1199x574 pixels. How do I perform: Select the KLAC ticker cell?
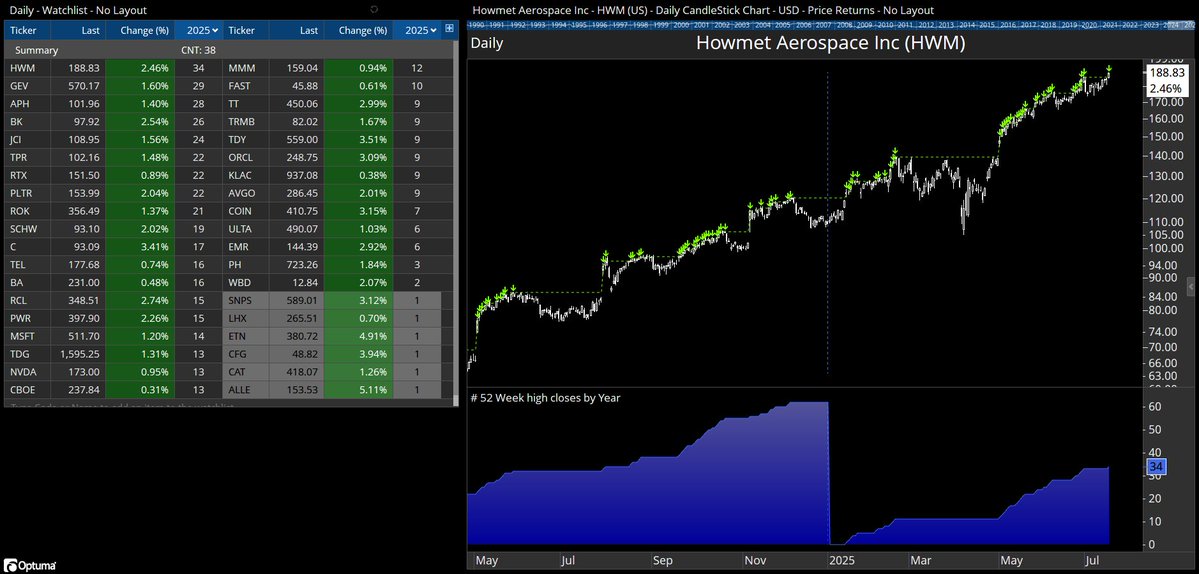[x=246, y=175]
